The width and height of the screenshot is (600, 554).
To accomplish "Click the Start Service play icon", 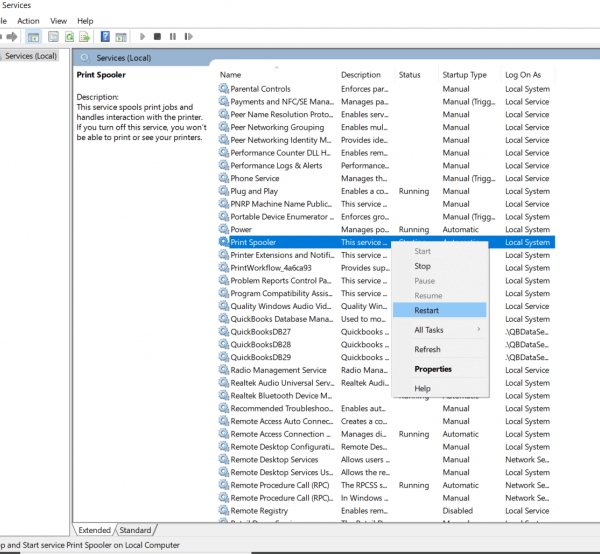I will [x=142, y=37].
